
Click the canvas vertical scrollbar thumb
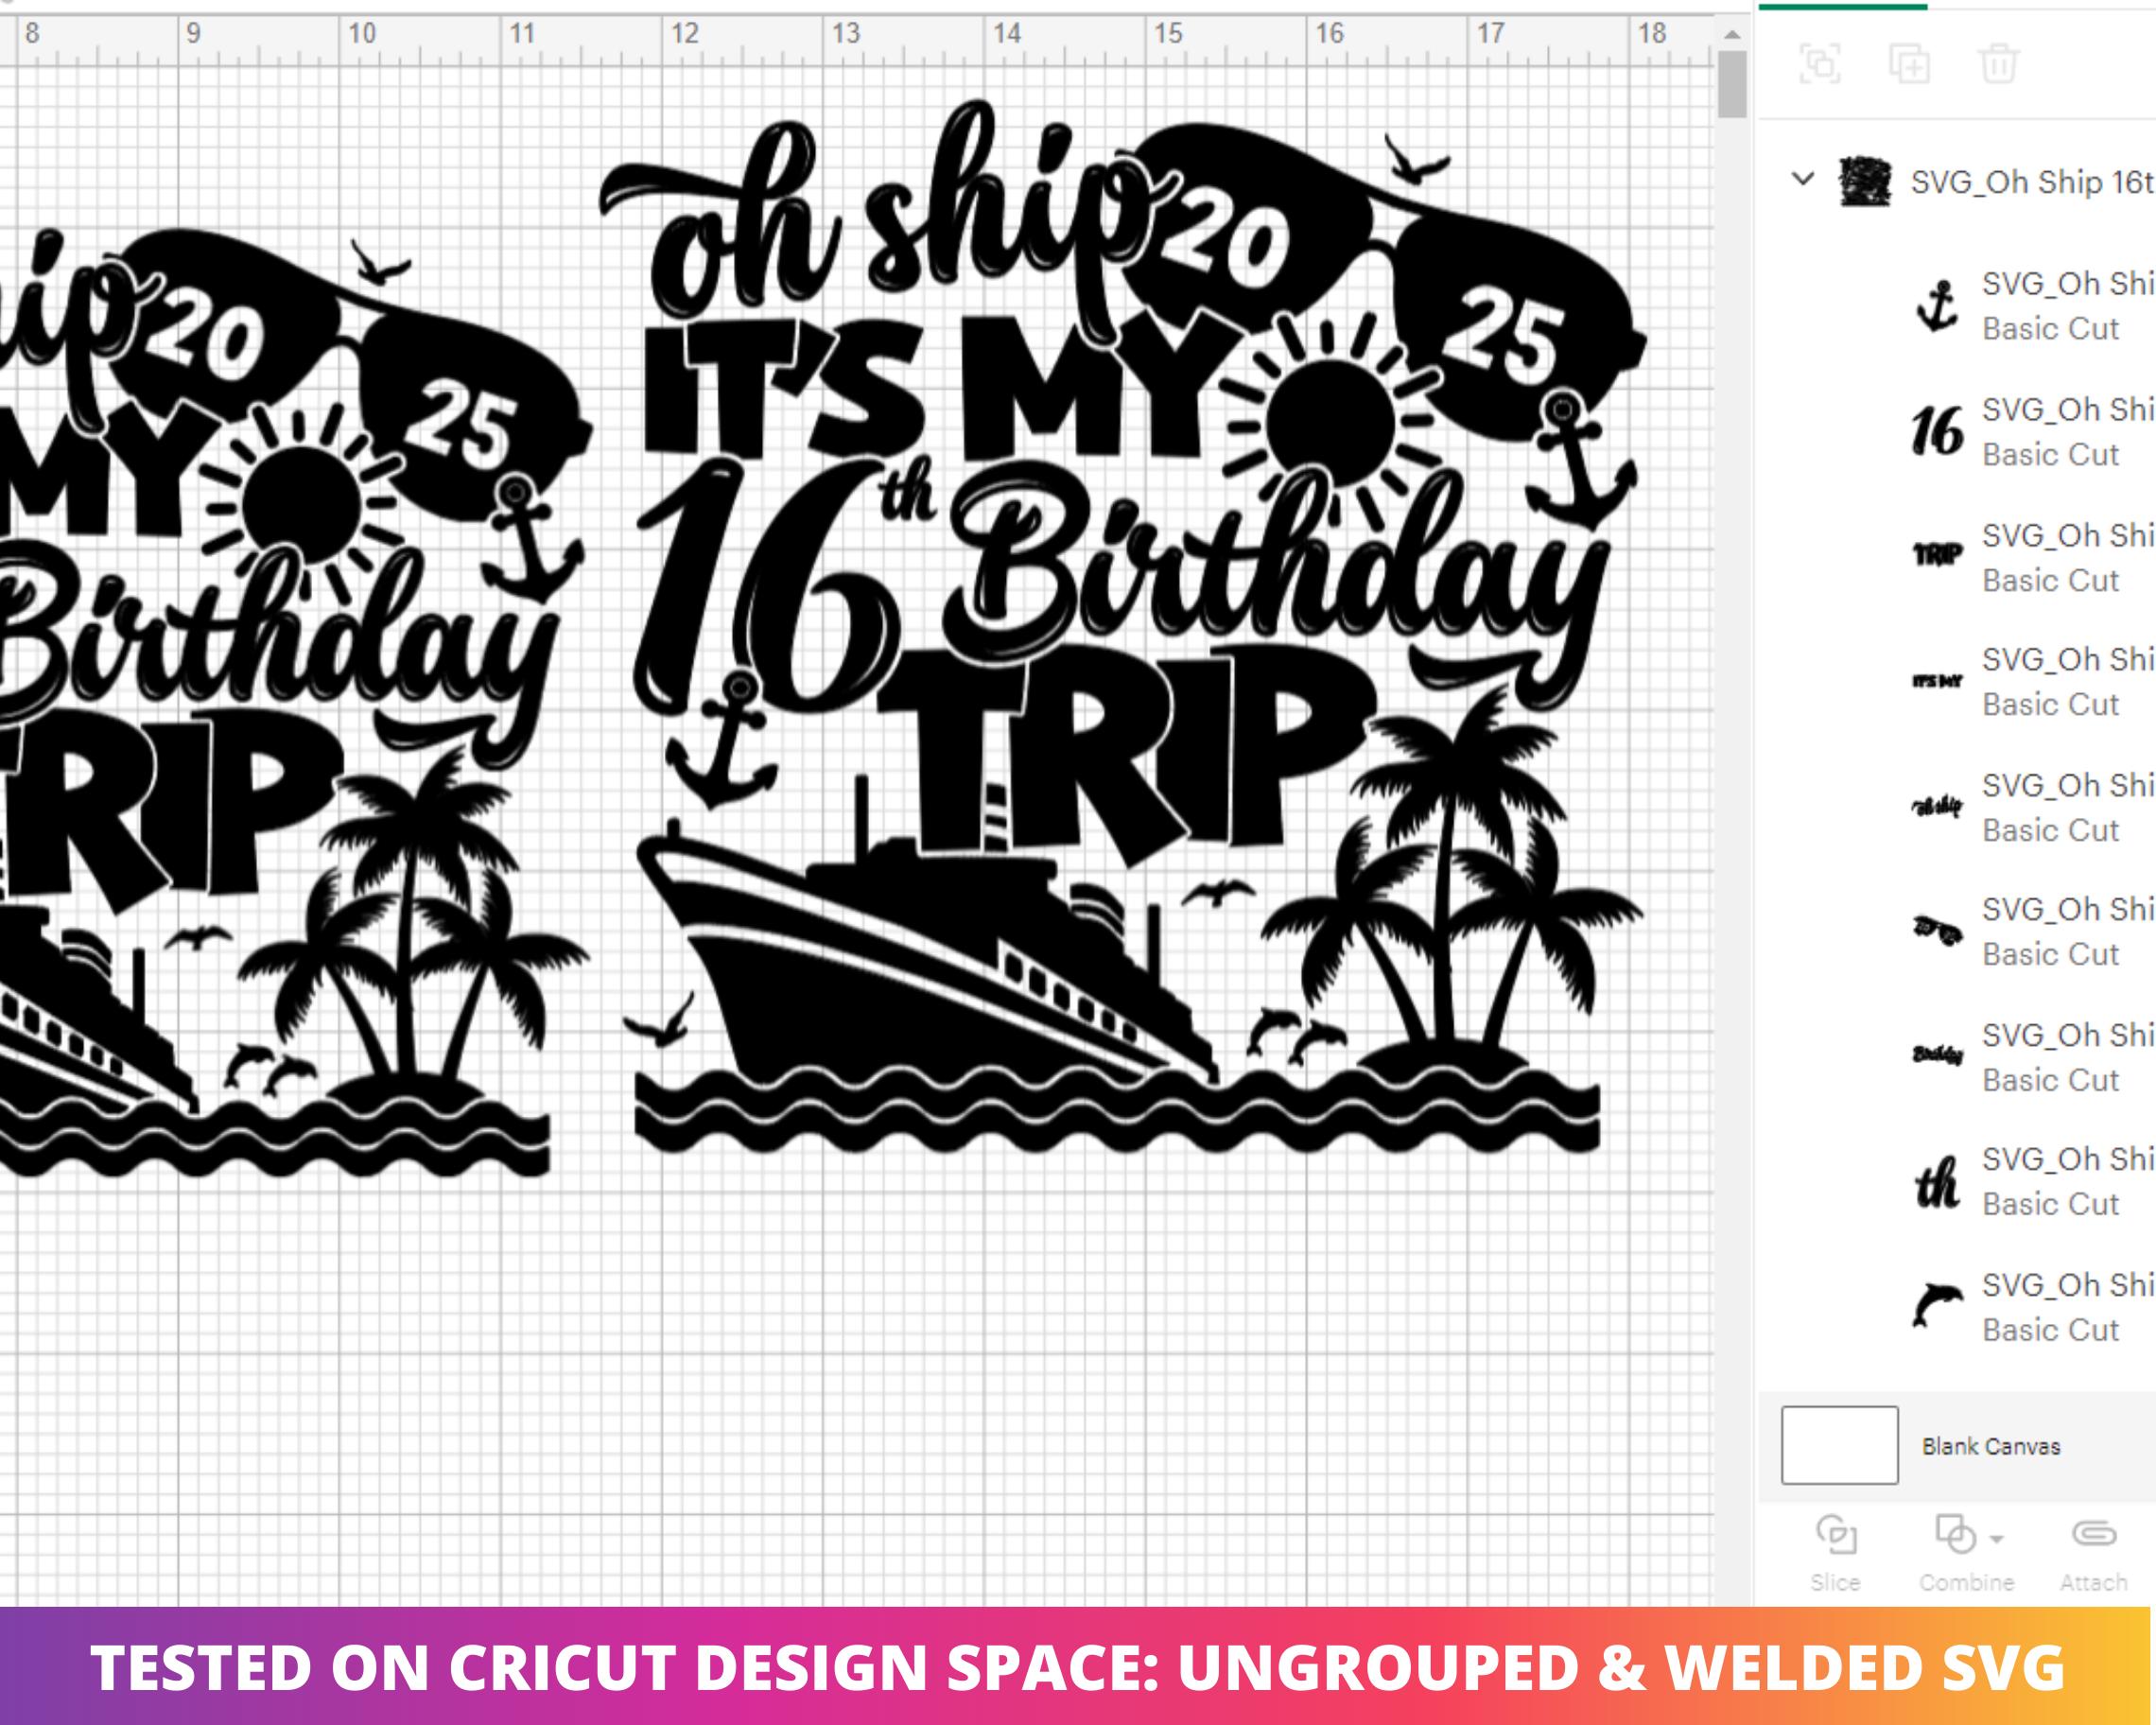point(1732,84)
